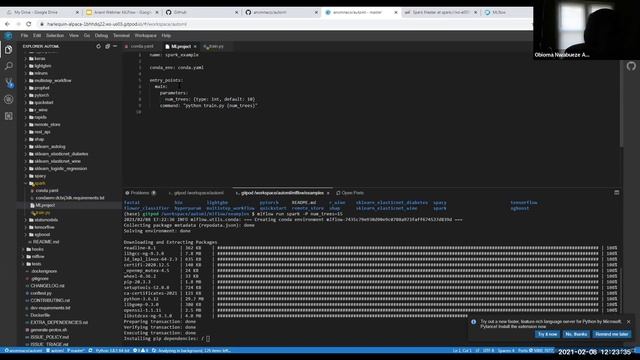Click the Ln, Col indicator in status bar
This screenshot has height=360, width=640.
click(x=462, y=350)
